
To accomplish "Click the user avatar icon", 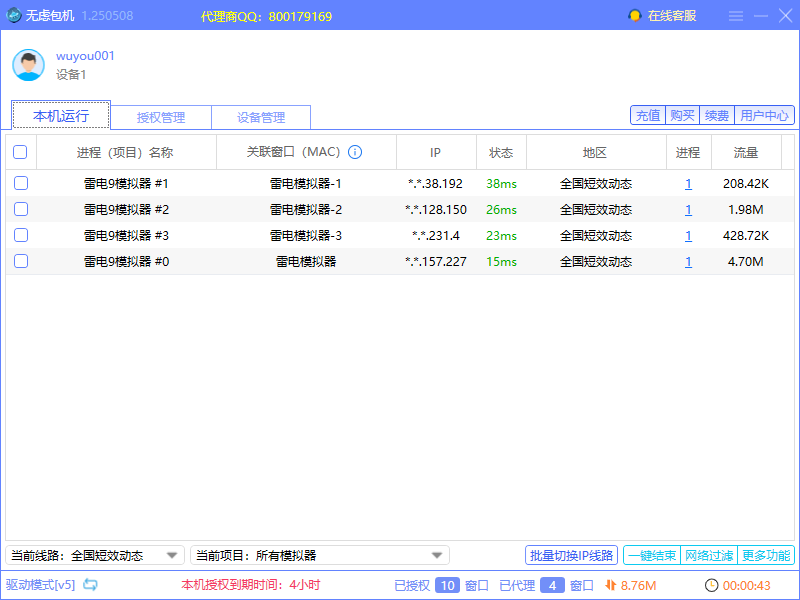I will [28, 65].
